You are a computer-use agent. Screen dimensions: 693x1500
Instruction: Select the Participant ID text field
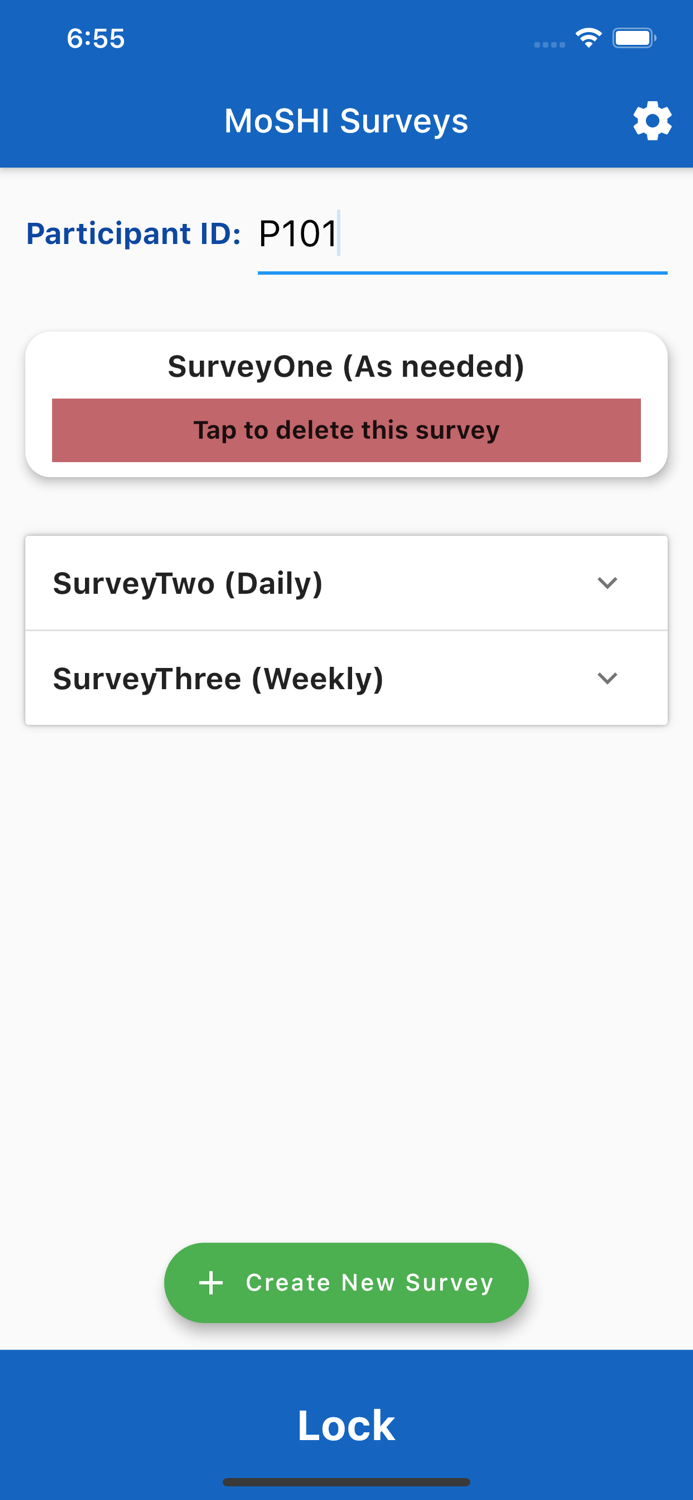click(x=462, y=234)
